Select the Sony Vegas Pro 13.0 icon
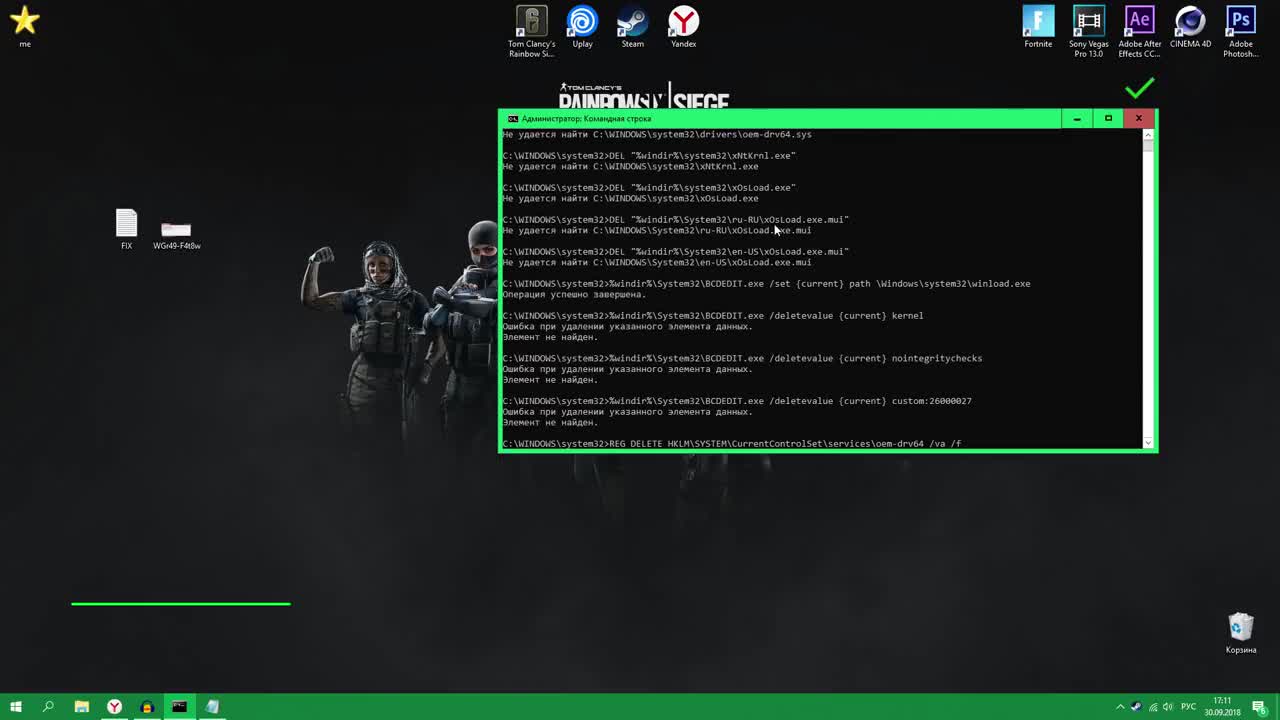 pos(1088,32)
